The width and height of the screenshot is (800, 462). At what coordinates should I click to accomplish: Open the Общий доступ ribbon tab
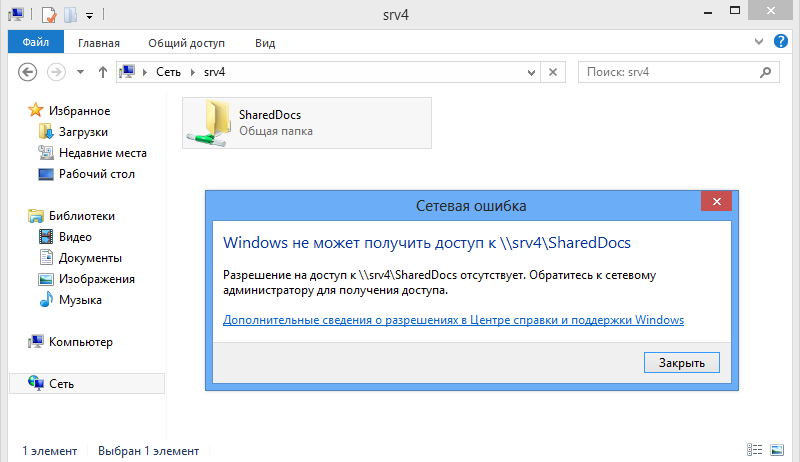click(186, 43)
